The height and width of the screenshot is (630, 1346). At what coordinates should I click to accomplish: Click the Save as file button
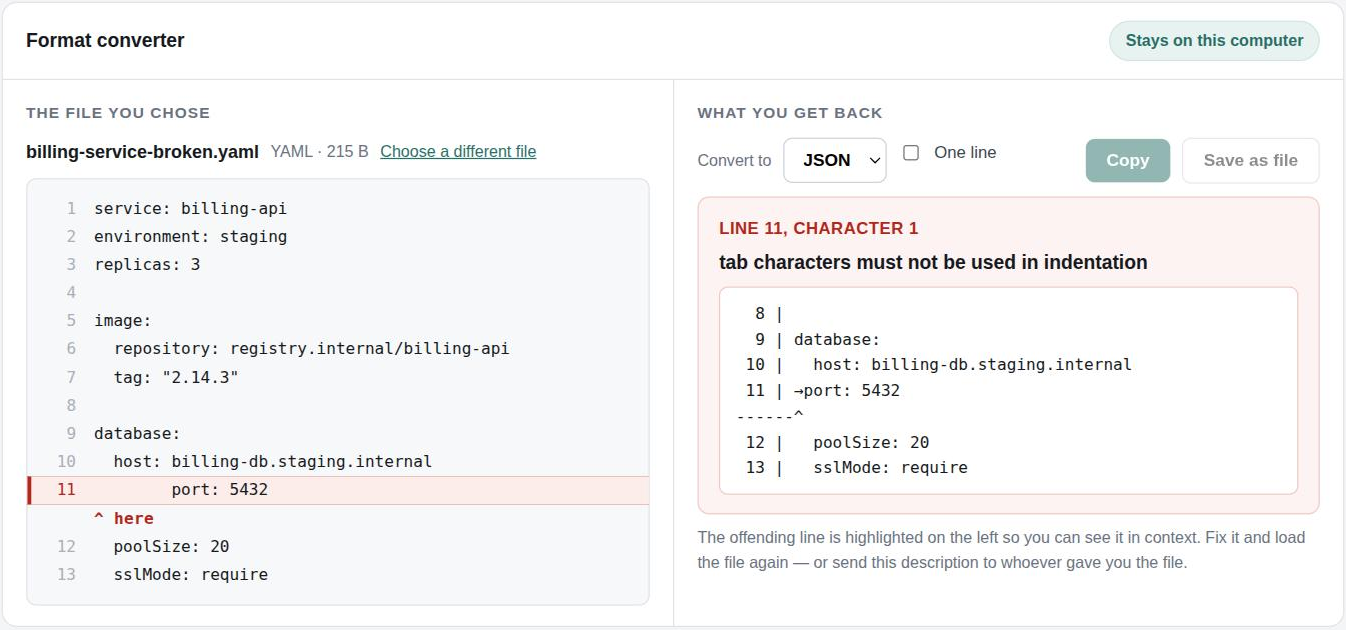1250,160
